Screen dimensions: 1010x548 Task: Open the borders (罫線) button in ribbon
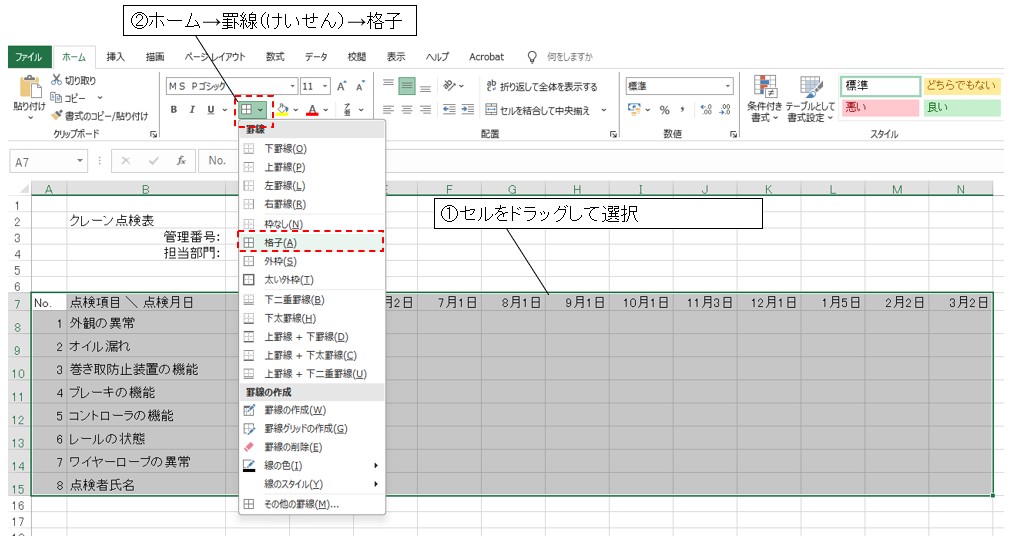246,110
